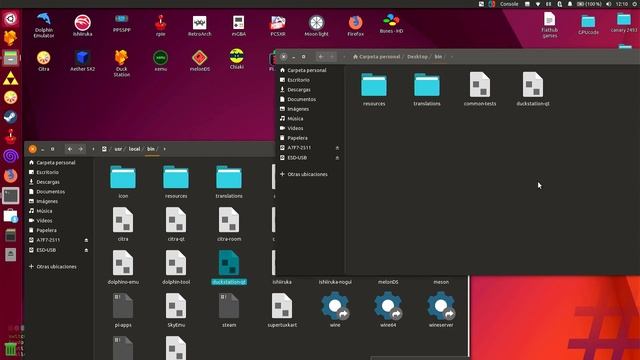Go to Descargas in Desktop bin window sidebar
Screen dimensions: 640x360
[299, 89]
